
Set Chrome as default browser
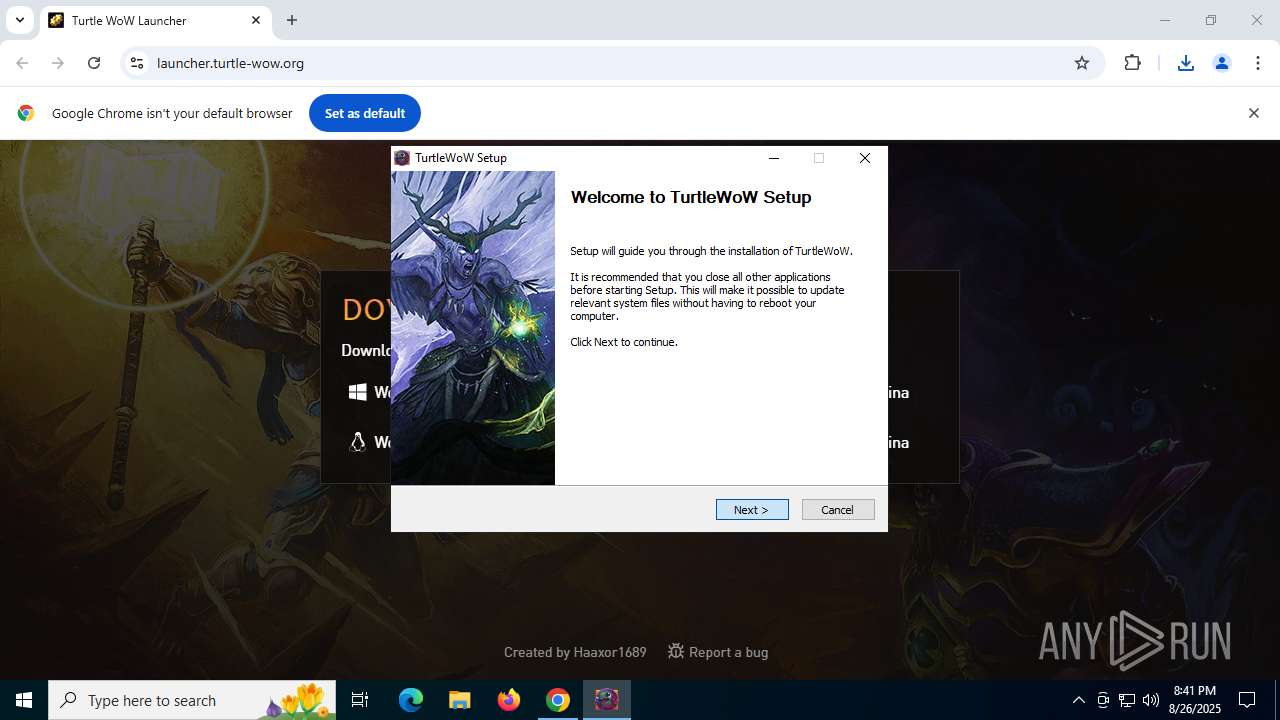[x=365, y=113]
